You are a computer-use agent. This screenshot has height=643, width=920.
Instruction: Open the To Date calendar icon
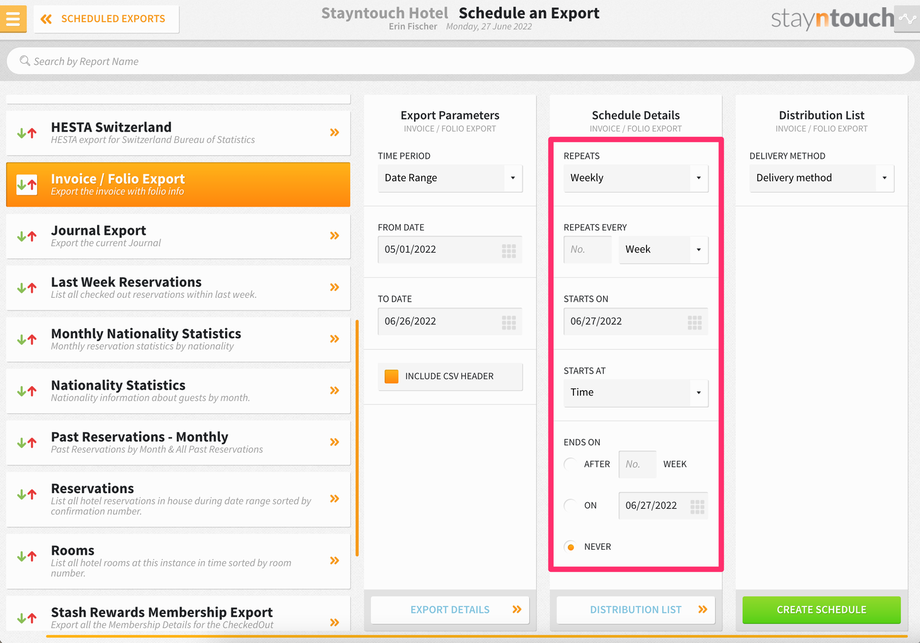(509, 323)
